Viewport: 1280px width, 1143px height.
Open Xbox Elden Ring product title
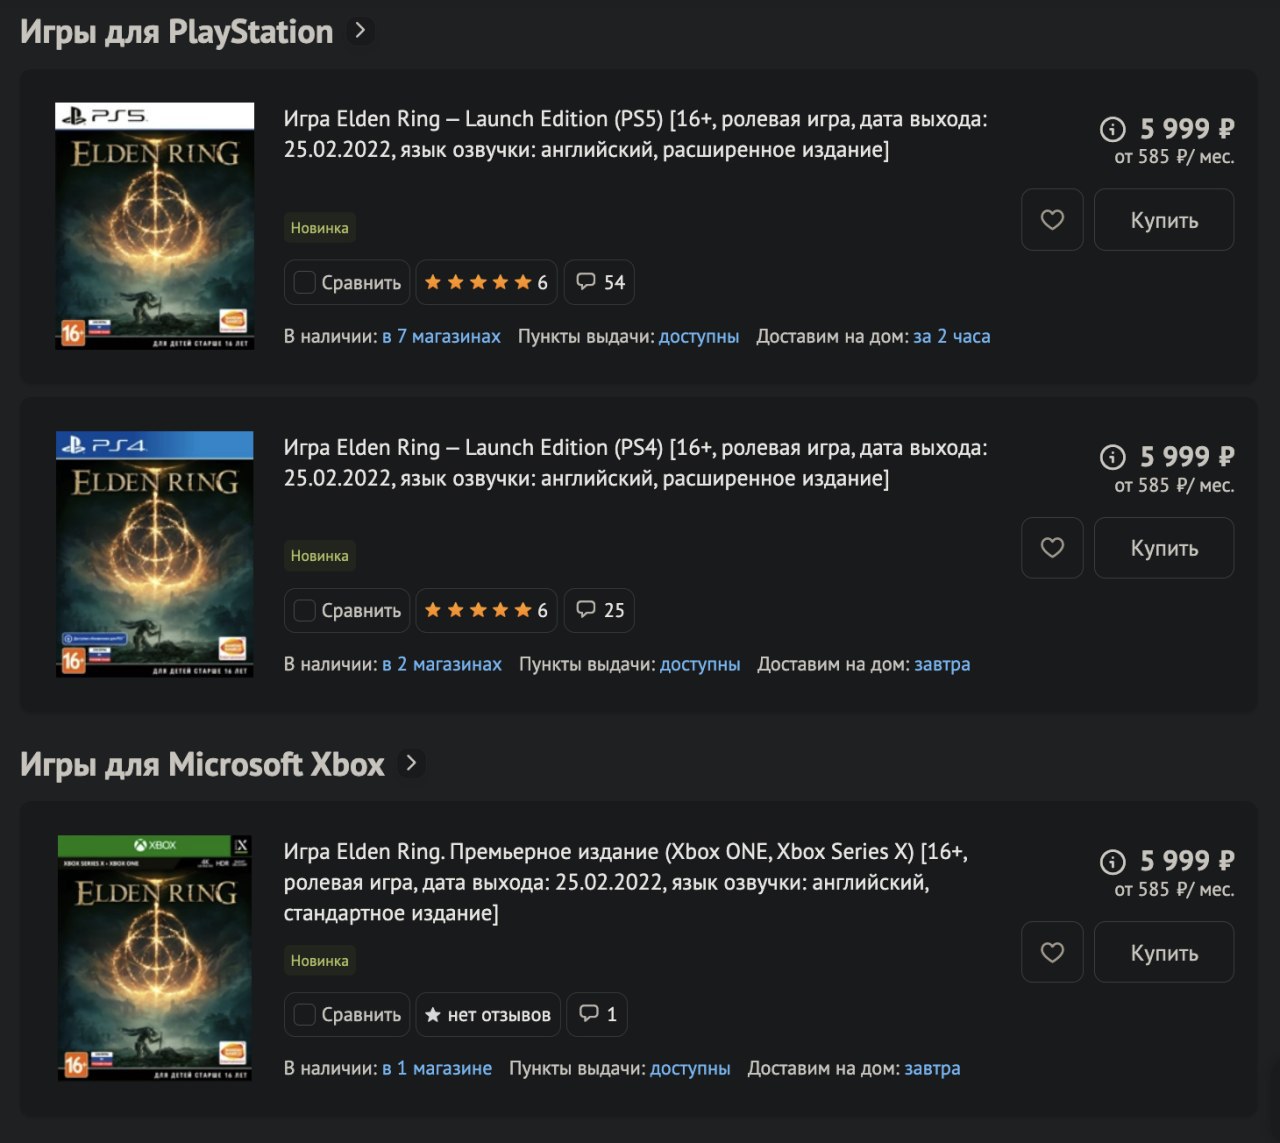coord(625,881)
